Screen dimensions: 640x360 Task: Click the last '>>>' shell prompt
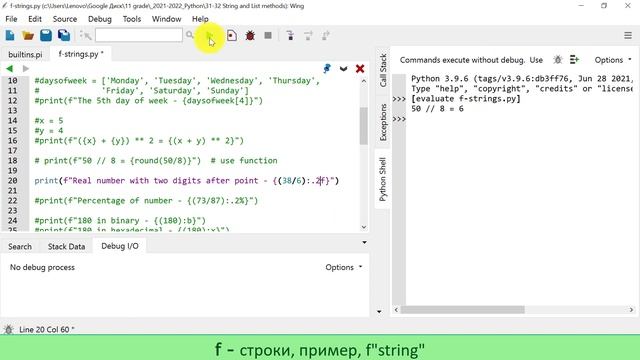(399, 119)
